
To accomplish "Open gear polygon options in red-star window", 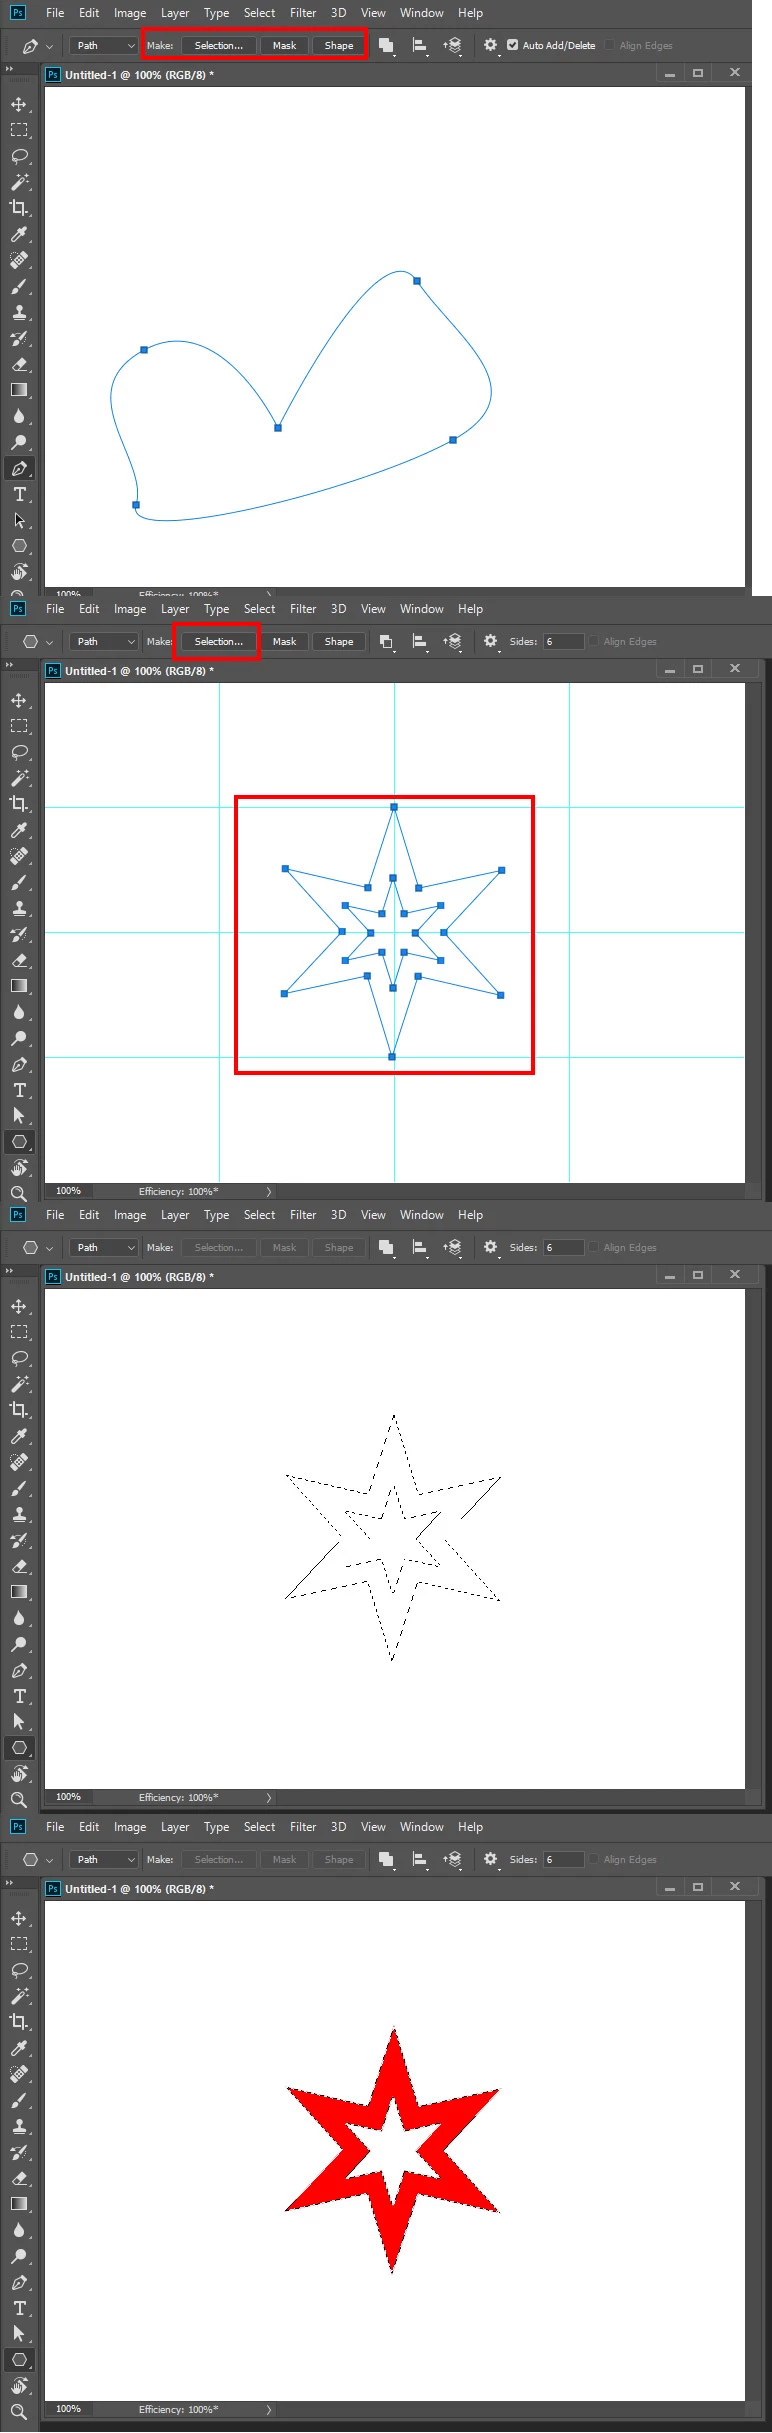I will pos(491,1860).
